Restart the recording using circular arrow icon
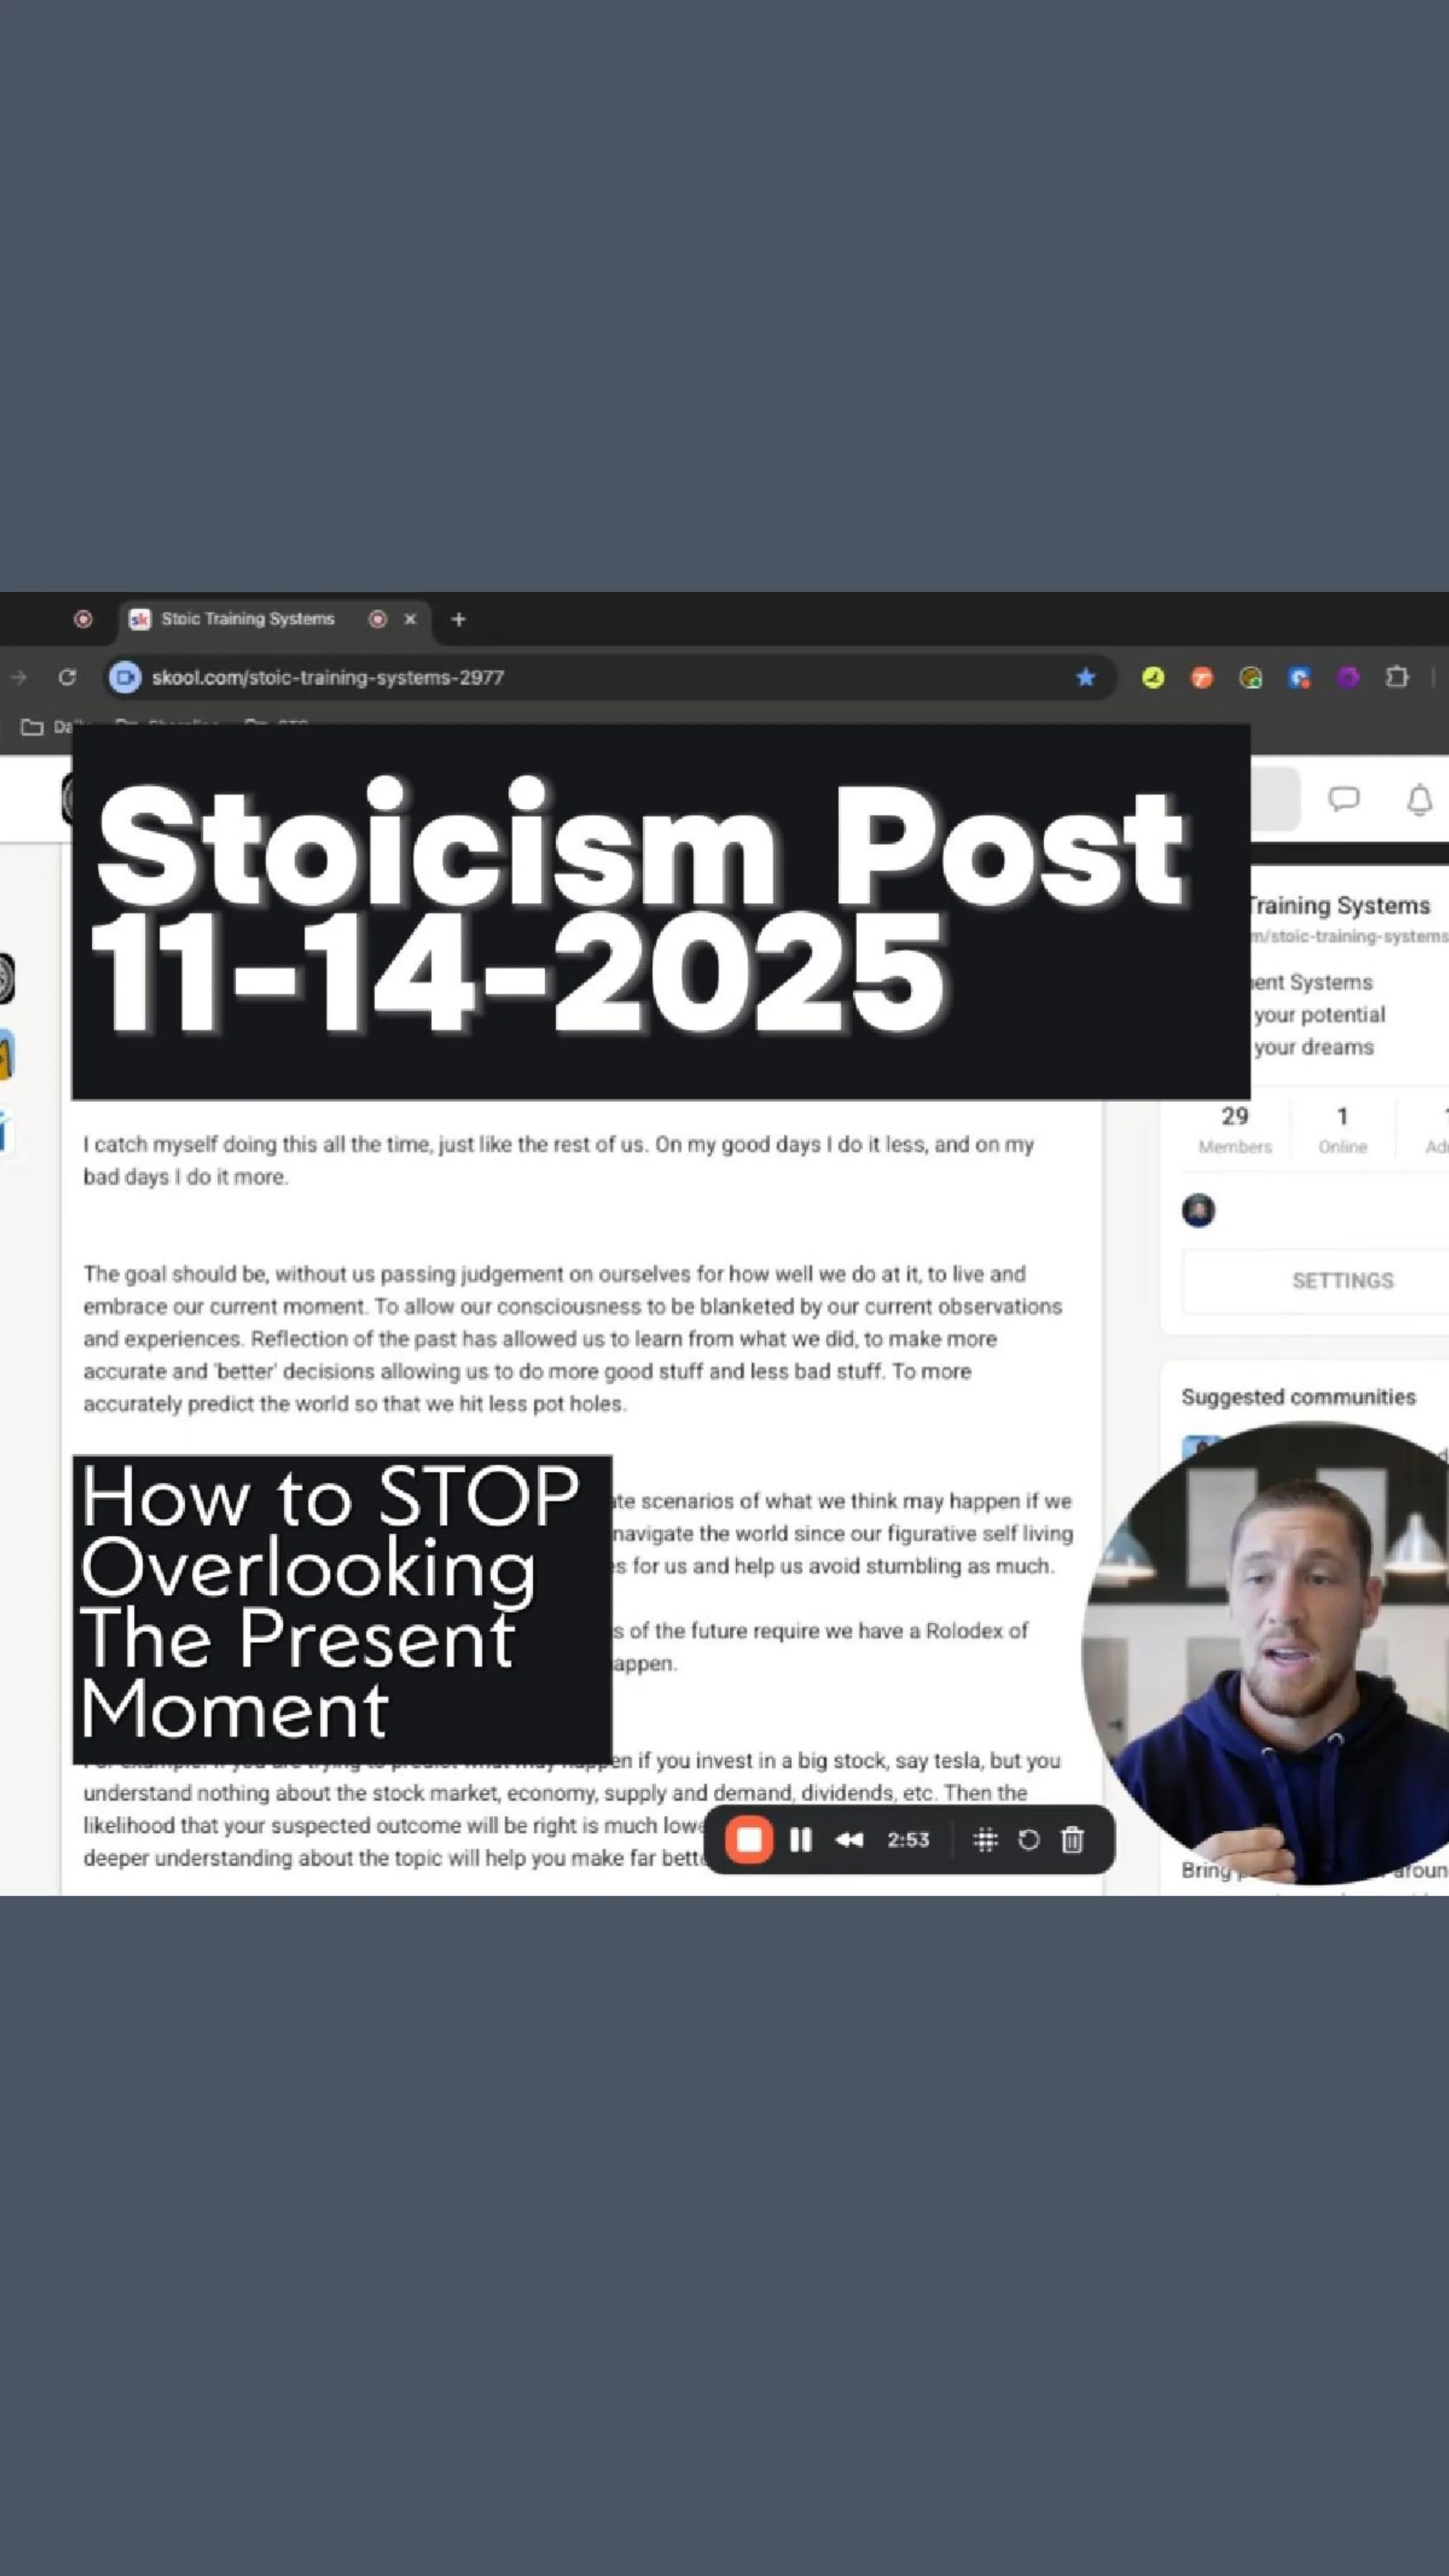Screen dimensions: 1449x2576 (1028, 1840)
